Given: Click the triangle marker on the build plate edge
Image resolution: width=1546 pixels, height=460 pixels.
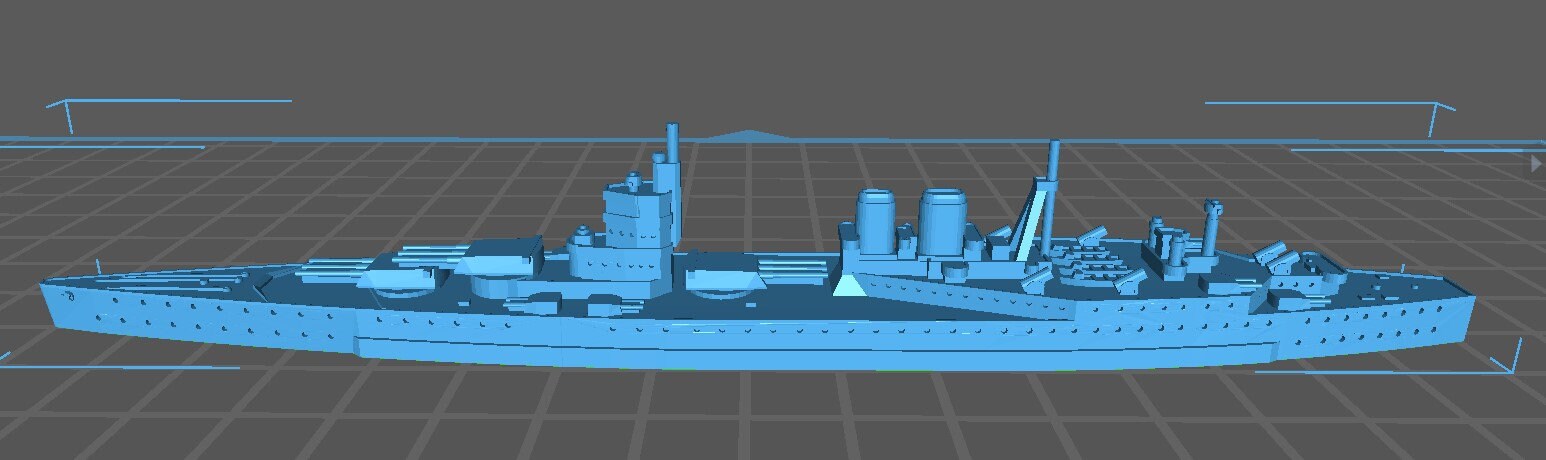Looking at the screenshot, I should pyautogui.click(x=745, y=135).
